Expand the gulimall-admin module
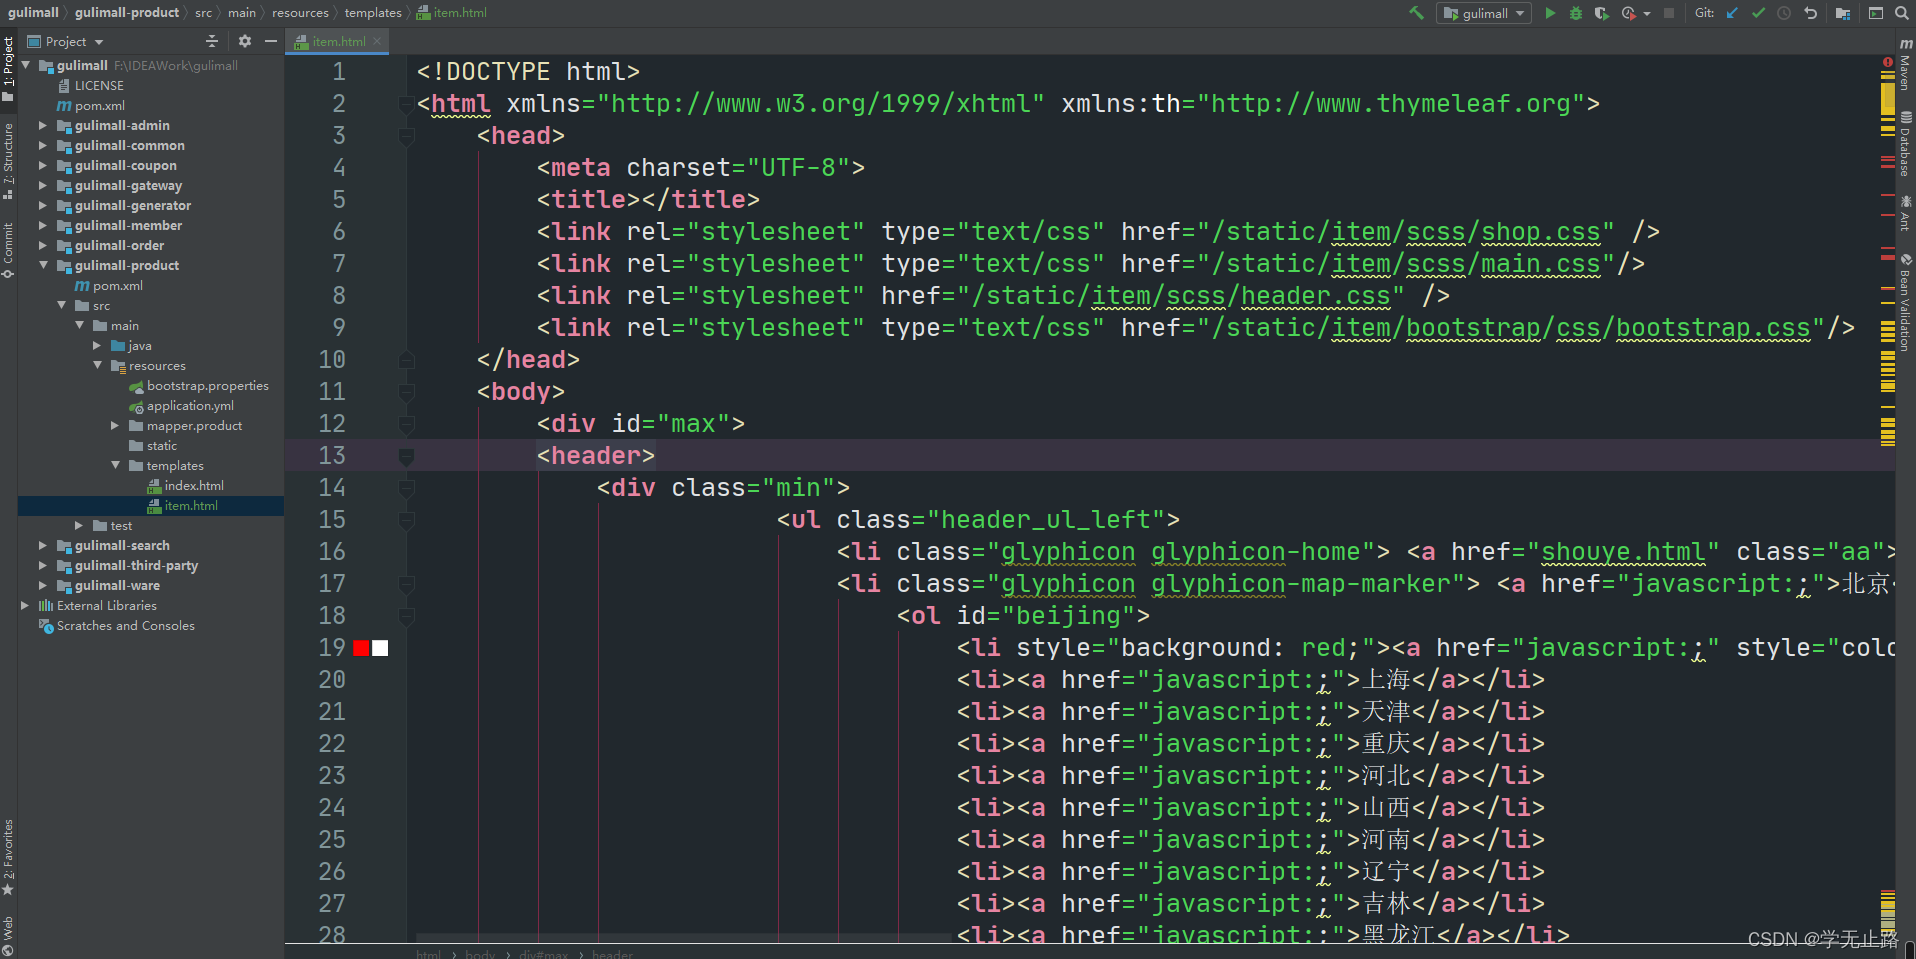Screen dimensions: 1916x959 pyautogui.click(x=43, y=126)
